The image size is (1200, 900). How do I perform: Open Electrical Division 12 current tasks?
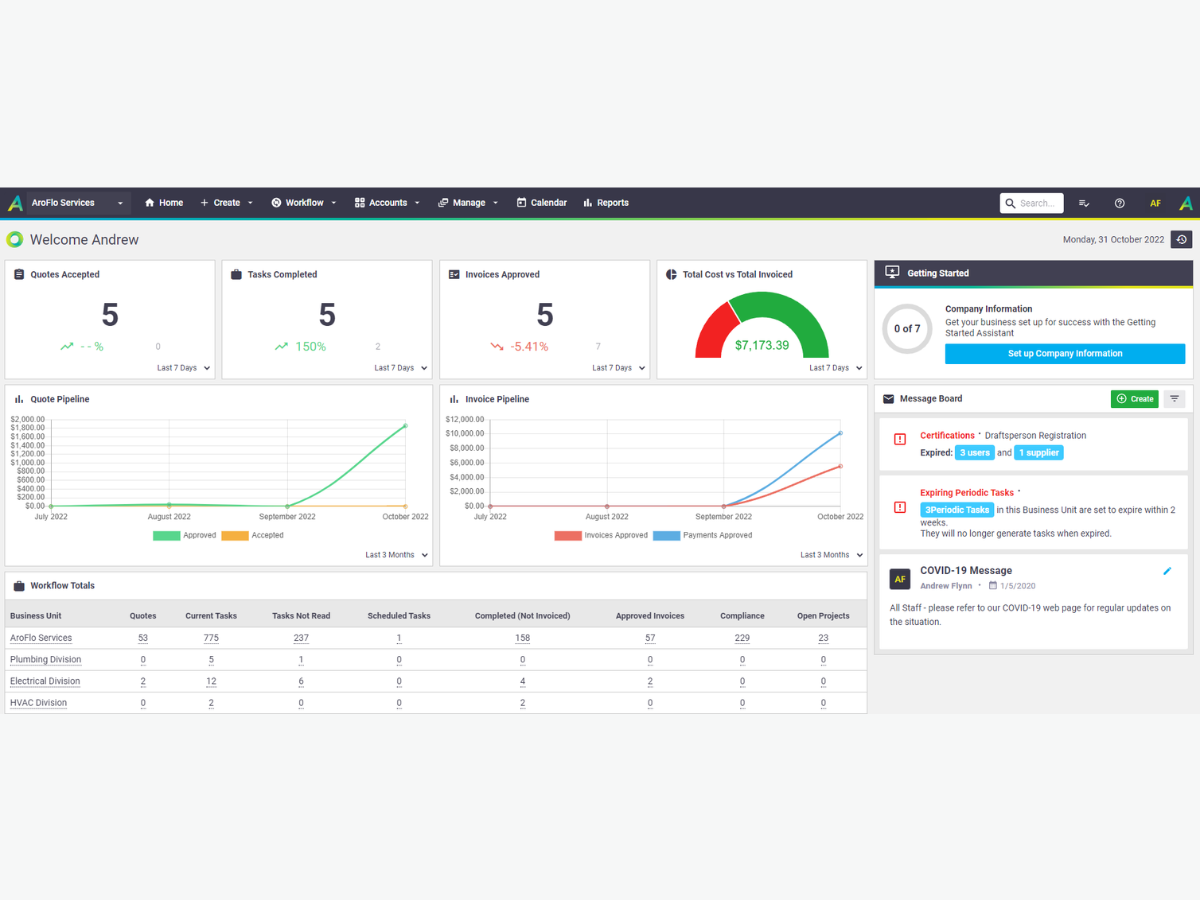coord(211,682)
